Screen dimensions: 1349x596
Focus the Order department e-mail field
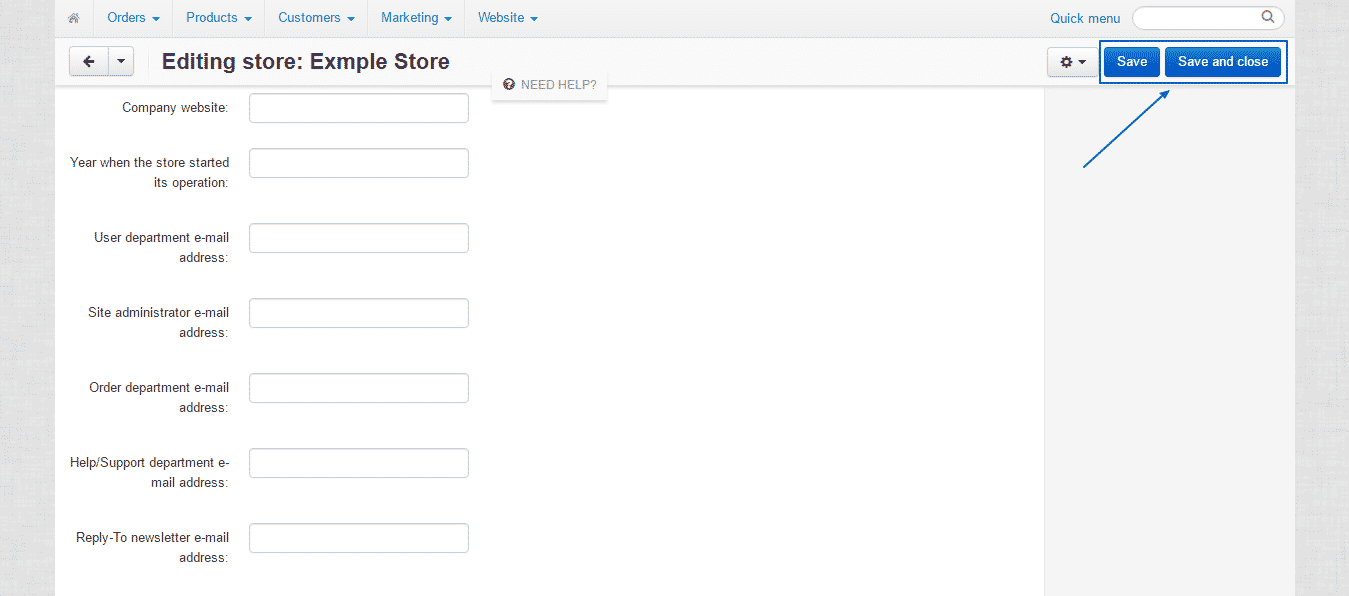(x=359, y=388)
